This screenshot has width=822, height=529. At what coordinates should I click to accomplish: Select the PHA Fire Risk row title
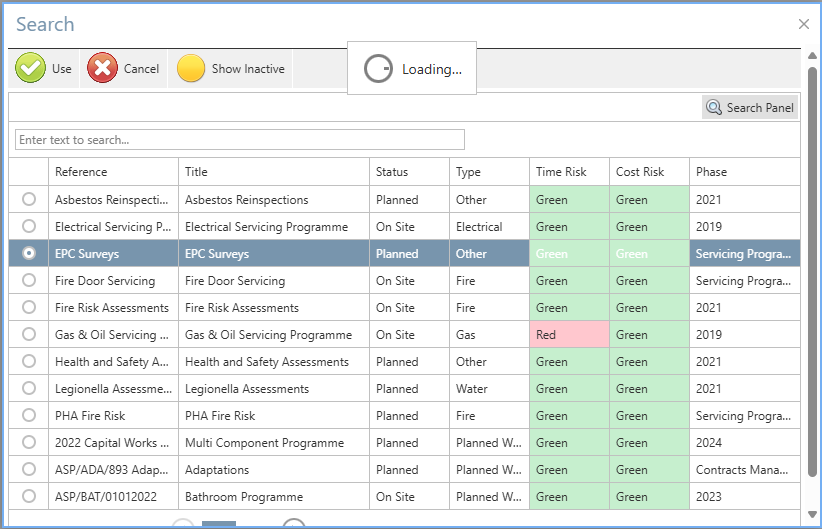pyautogui.click(x=220, y=416)
